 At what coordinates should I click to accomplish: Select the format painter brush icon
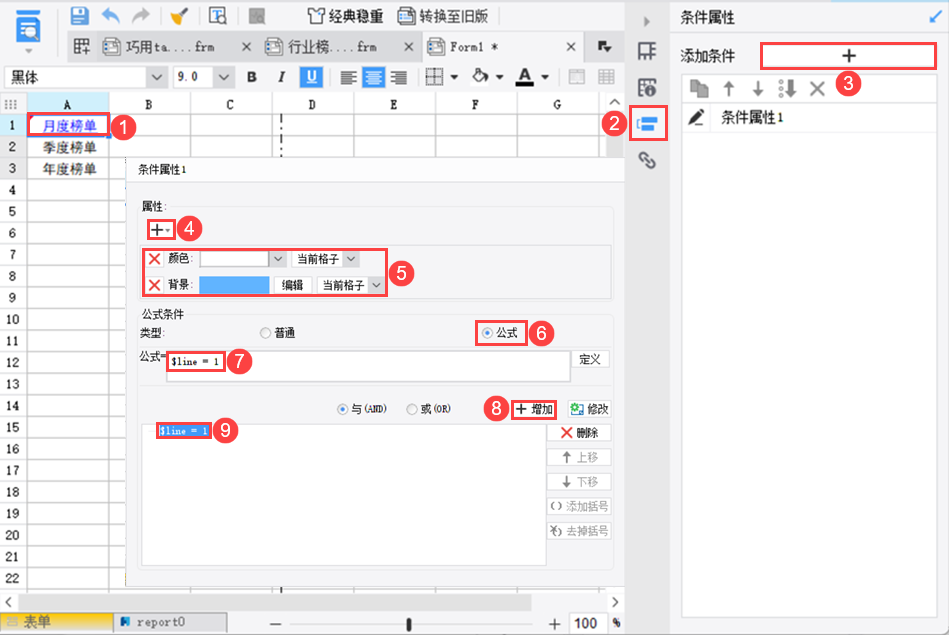(x=178, y=16)
